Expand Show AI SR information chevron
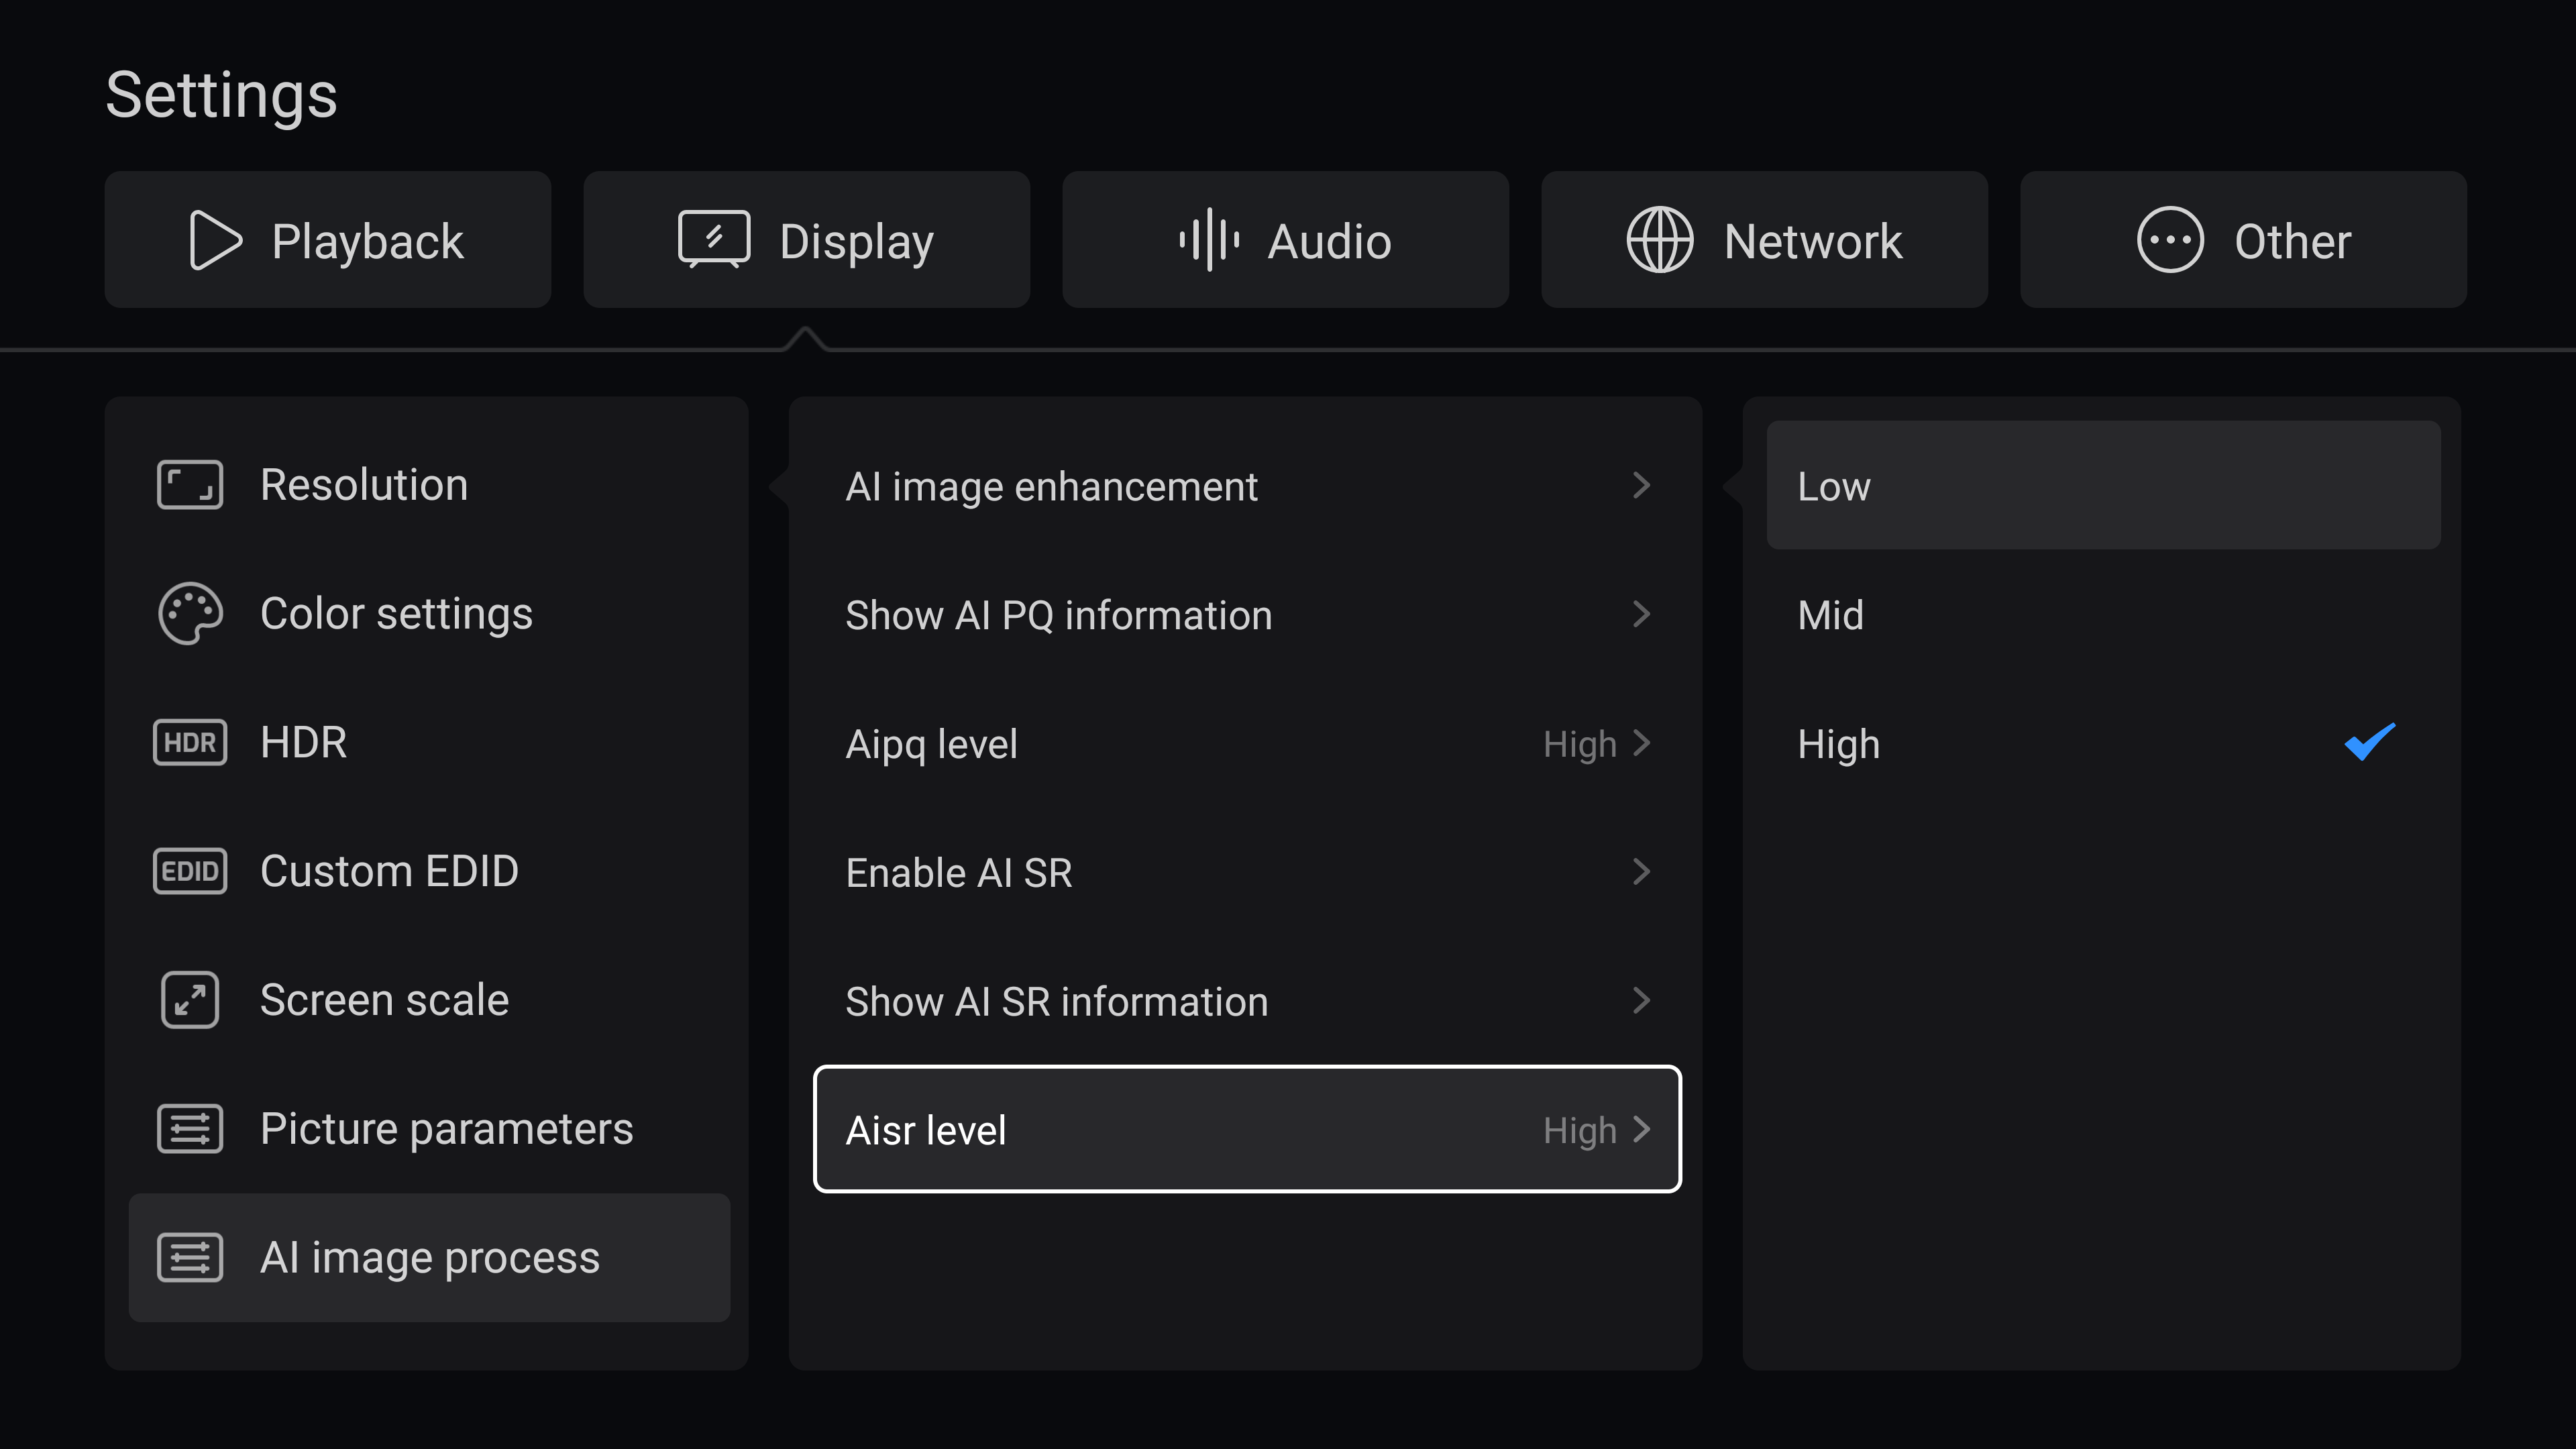The image size is (2576, 1449). click(x=1641, y=1000)
